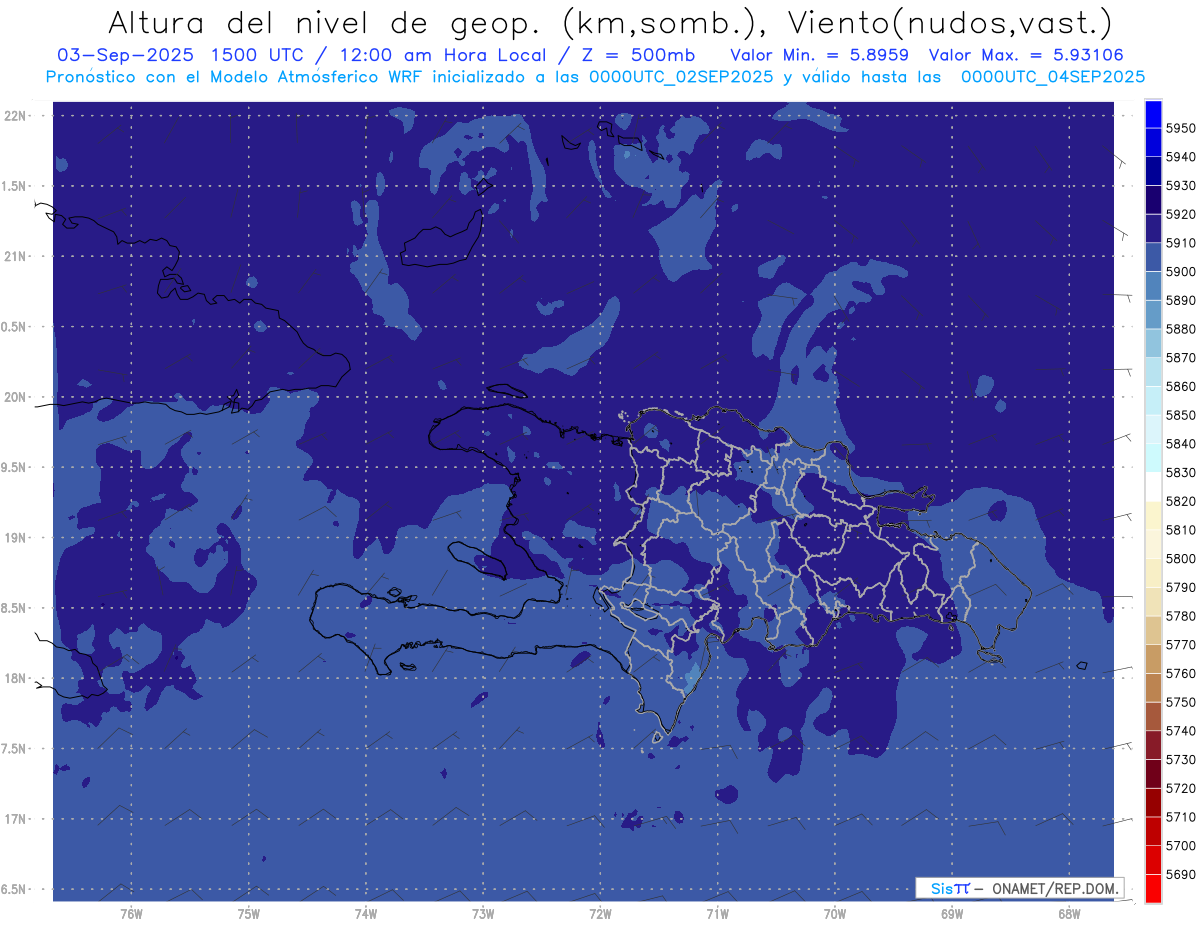Viewport: 1200px width, 927px height.
Task: Select the '5860' legend value
Action: click(x=1180, y=386)
